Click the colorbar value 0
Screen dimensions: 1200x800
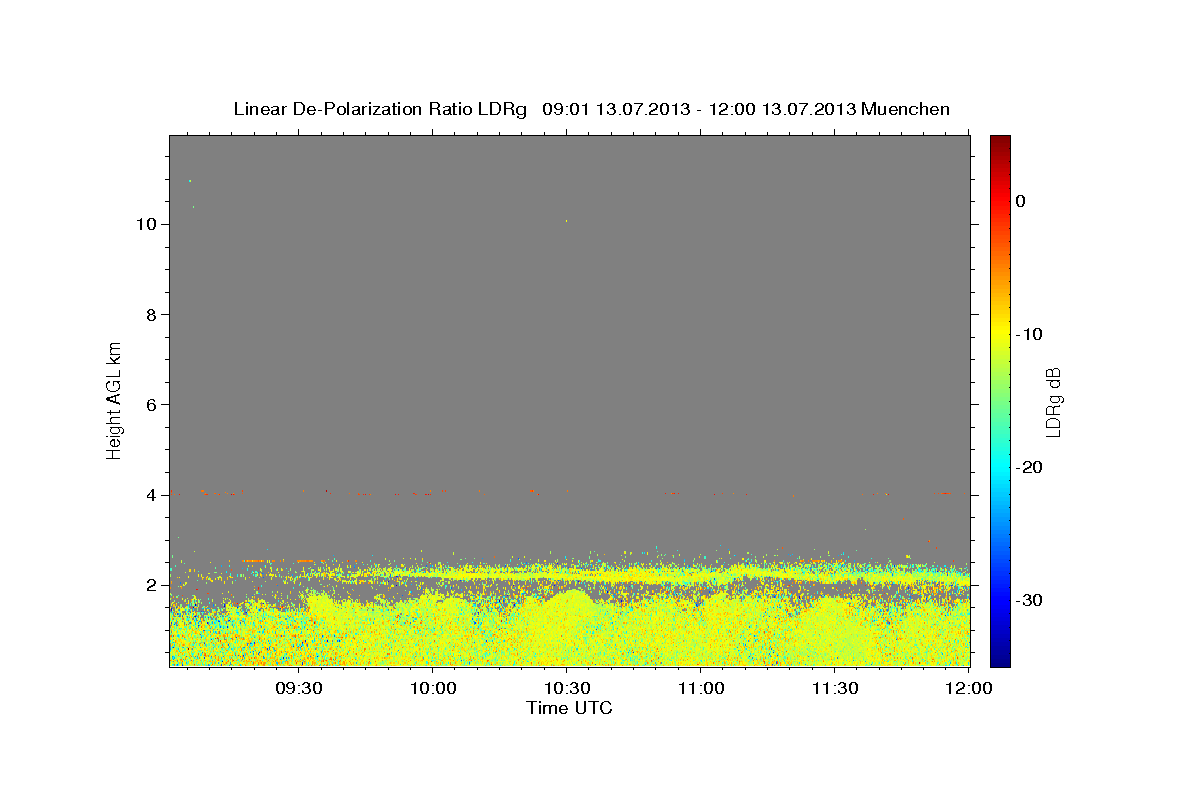[x=1020, y=201]
